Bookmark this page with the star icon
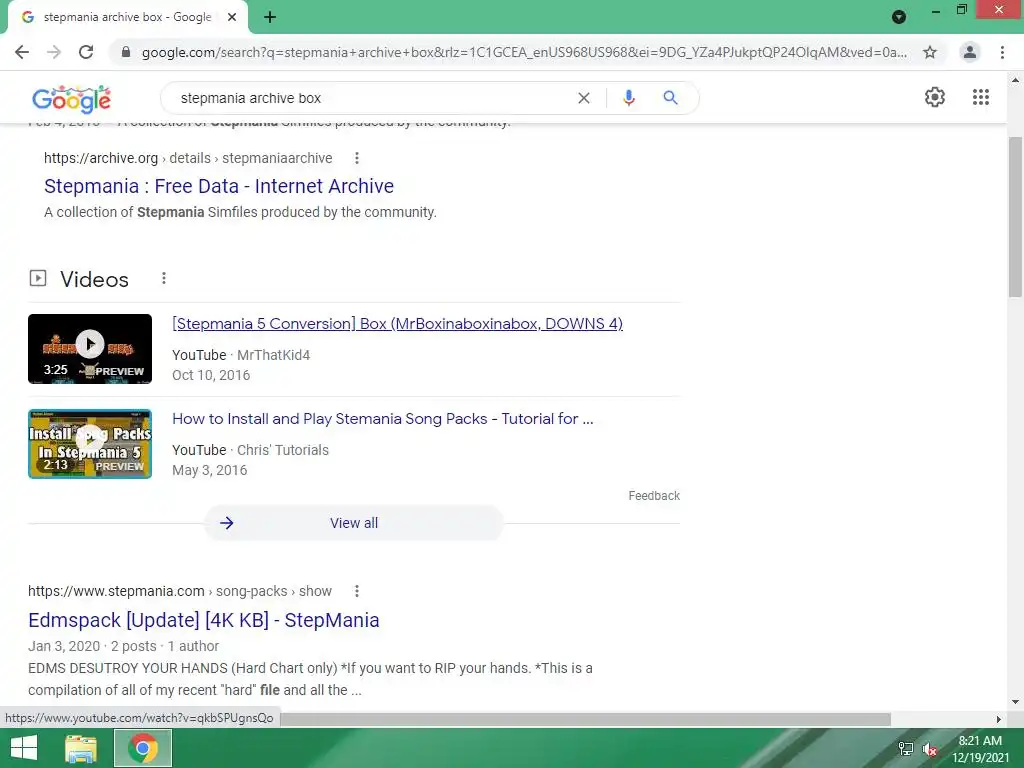The width and height of the screenshot is (1024, 768). click(930, 52)
